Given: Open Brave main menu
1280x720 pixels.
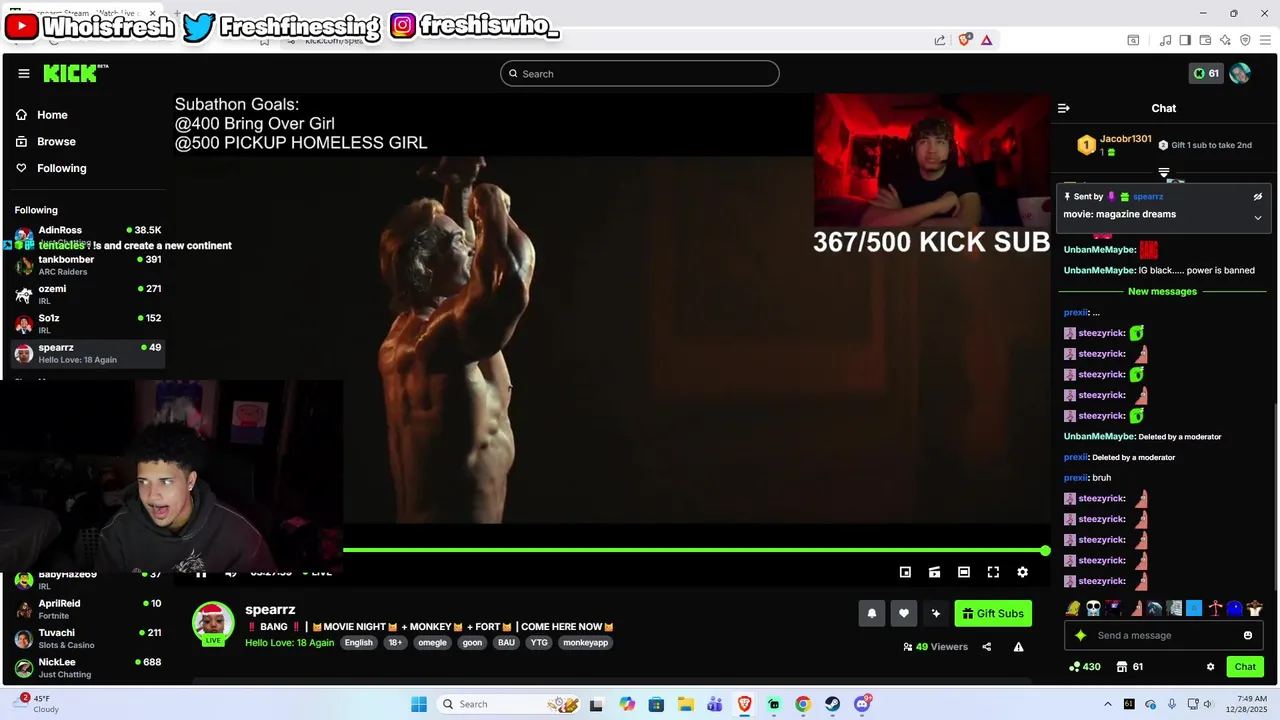Looking at the screenshot, I should [x=1265, y=40].
